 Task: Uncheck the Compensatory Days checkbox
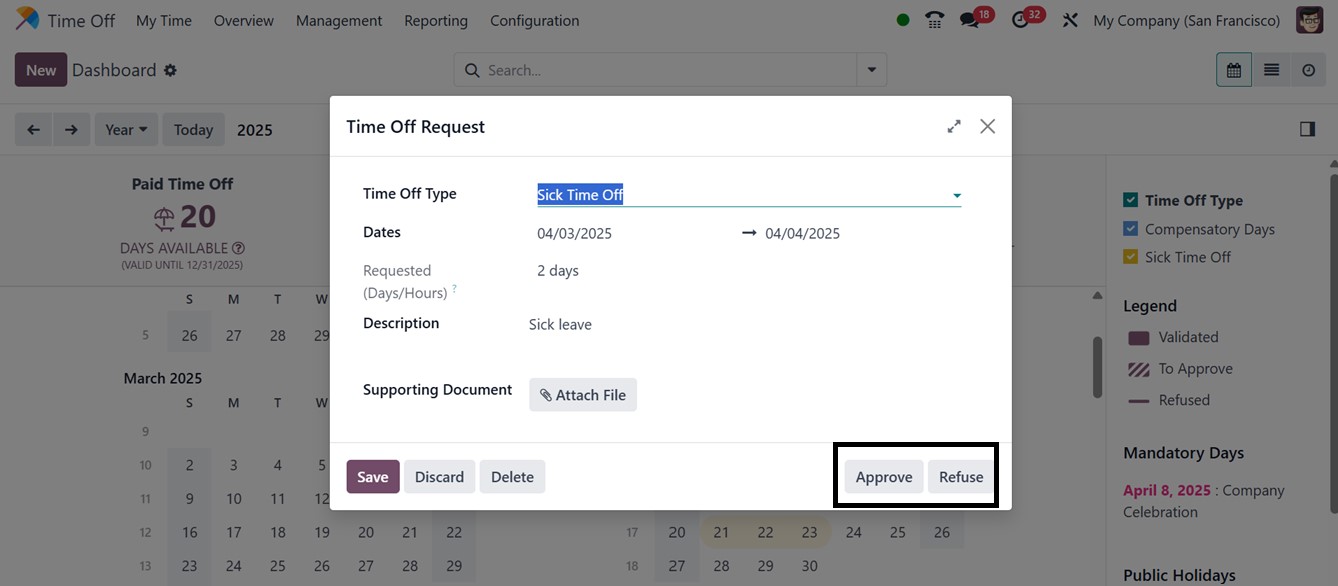click(1131, 229)
